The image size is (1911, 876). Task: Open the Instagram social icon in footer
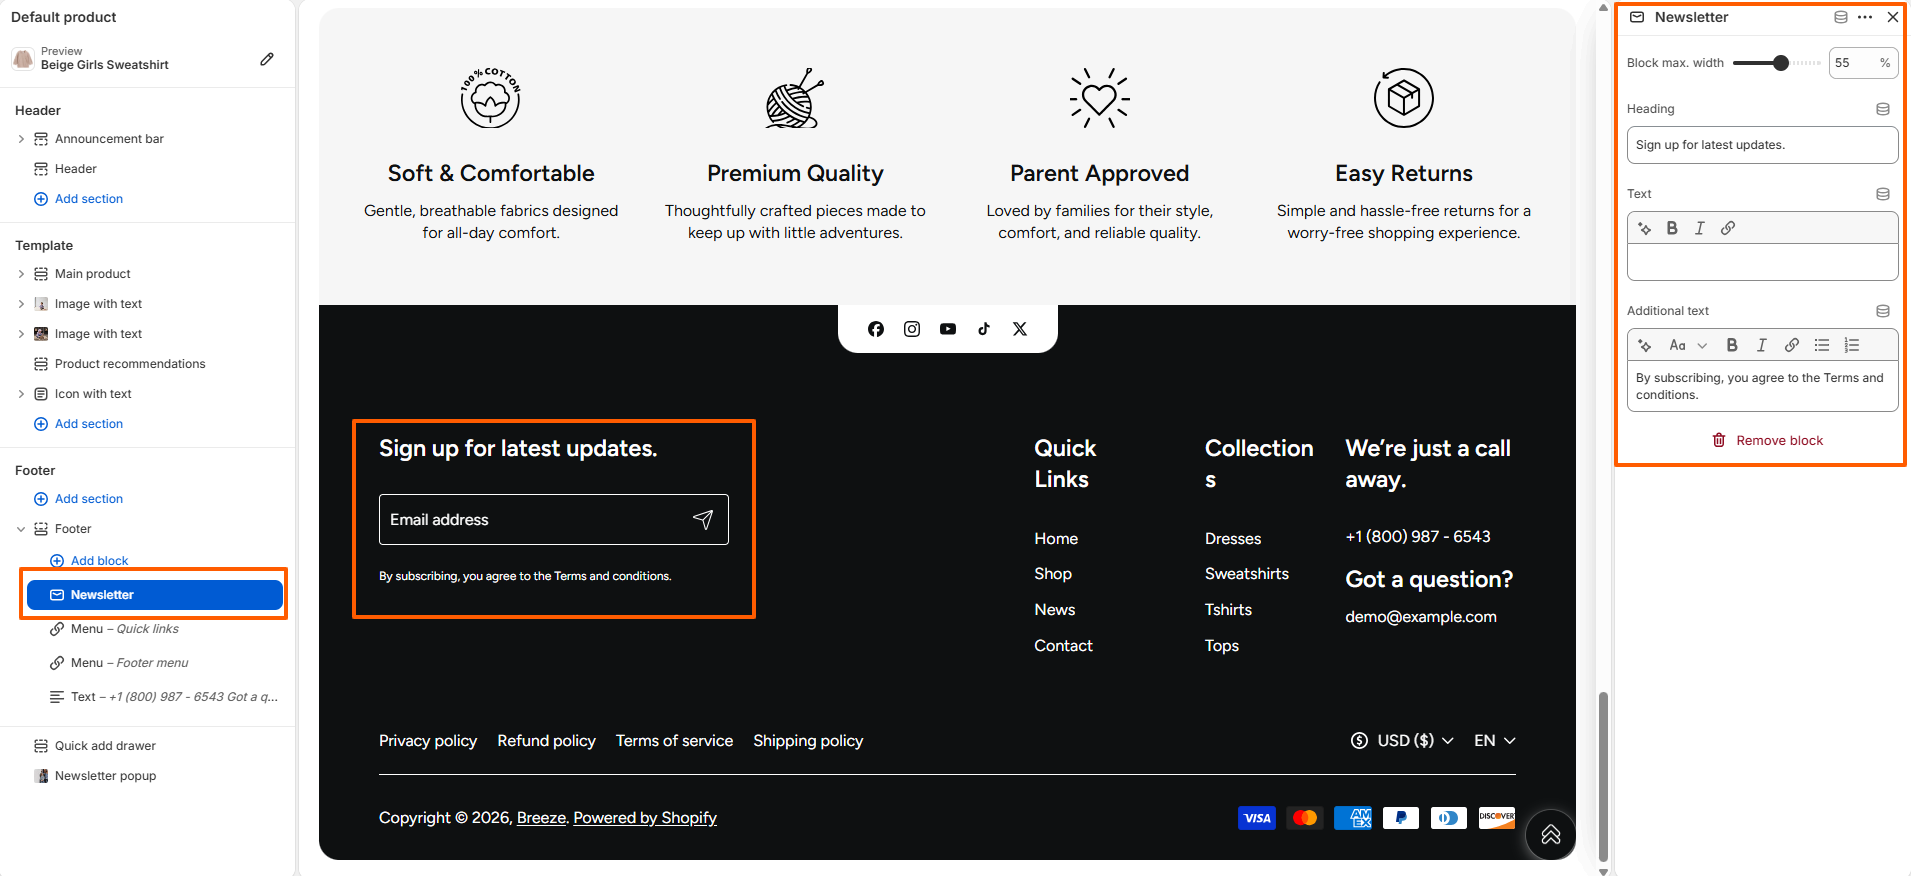(x=912, y=329)
